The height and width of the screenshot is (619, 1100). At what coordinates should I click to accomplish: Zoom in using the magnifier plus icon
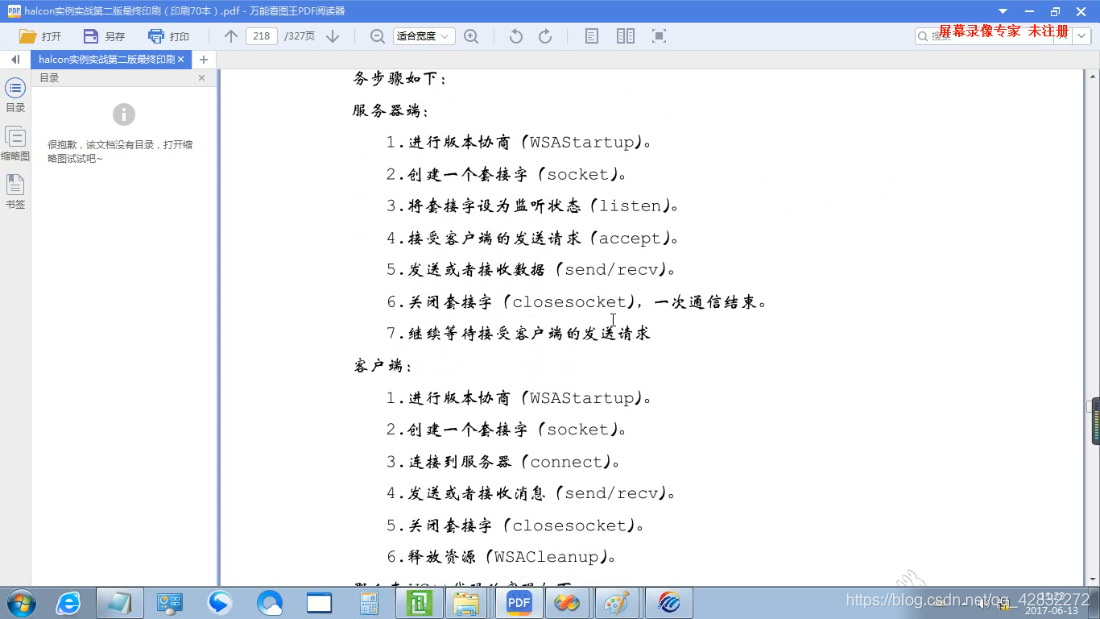coord(470,35)
